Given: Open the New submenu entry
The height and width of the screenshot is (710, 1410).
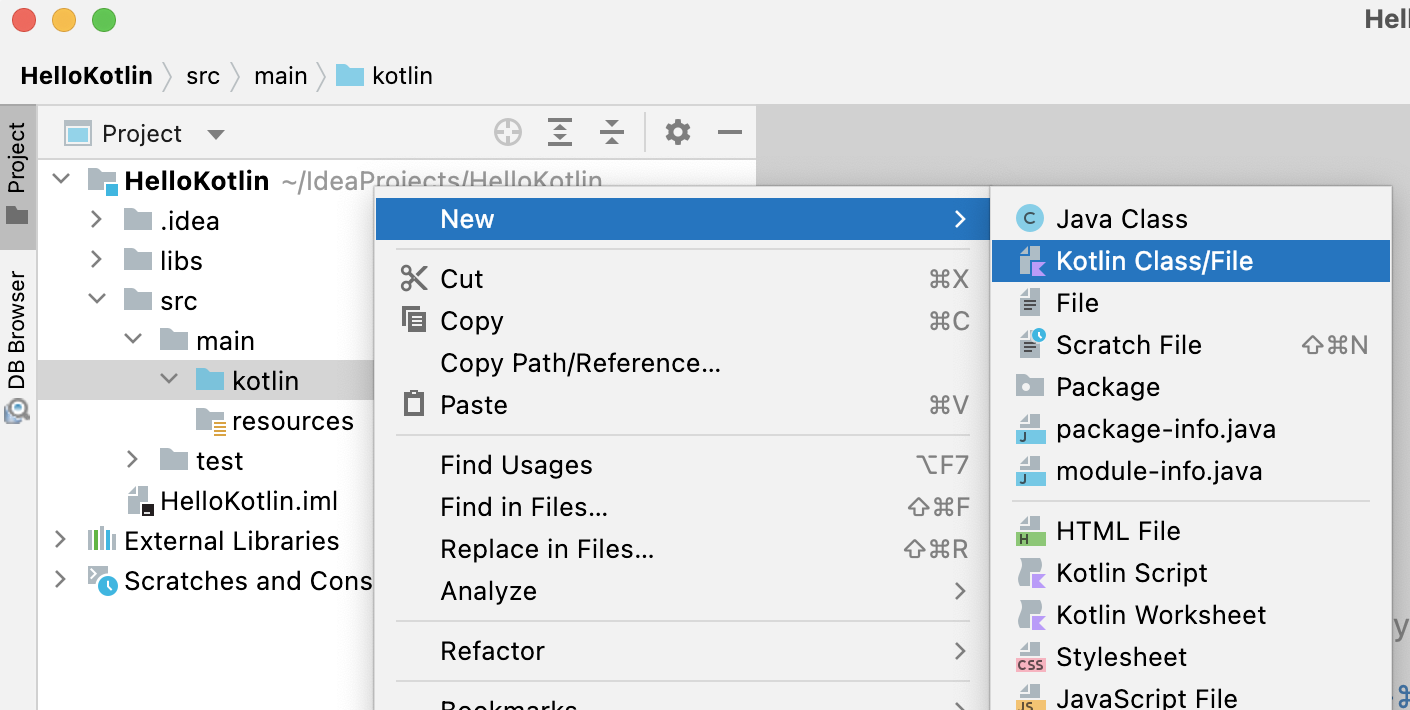Looking at the screenshot, I should click(683, 219).
